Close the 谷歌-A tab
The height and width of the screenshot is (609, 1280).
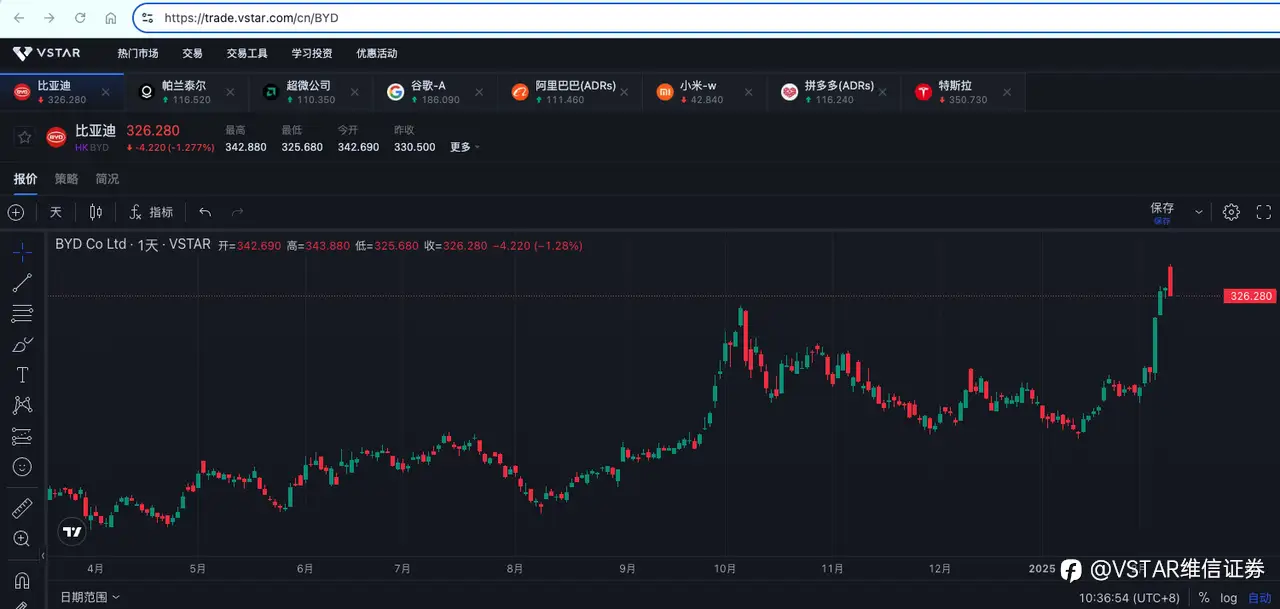[480, 92]
